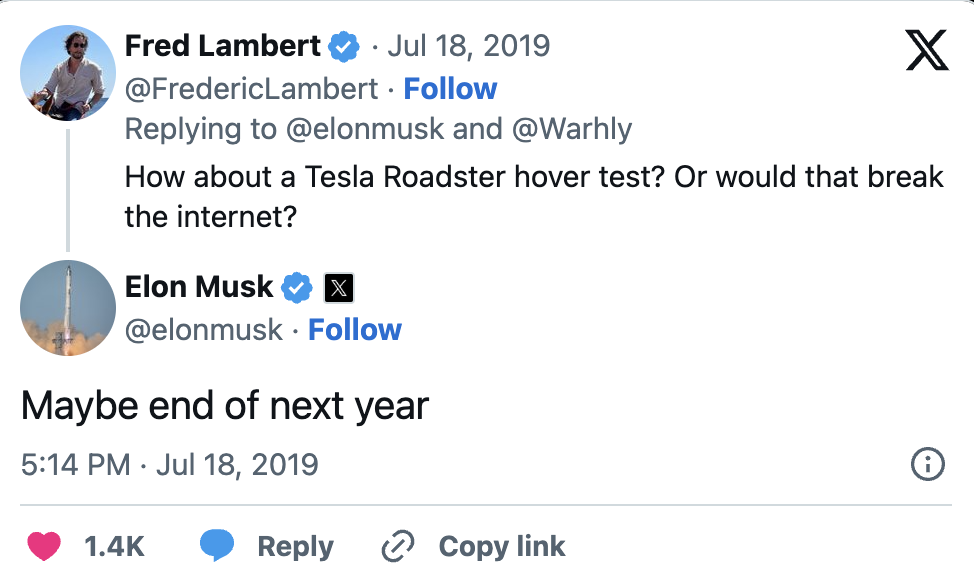Follow @elonmusk
Image resolution: width=974 pixels, height=580 pixels.
point(354,330)
